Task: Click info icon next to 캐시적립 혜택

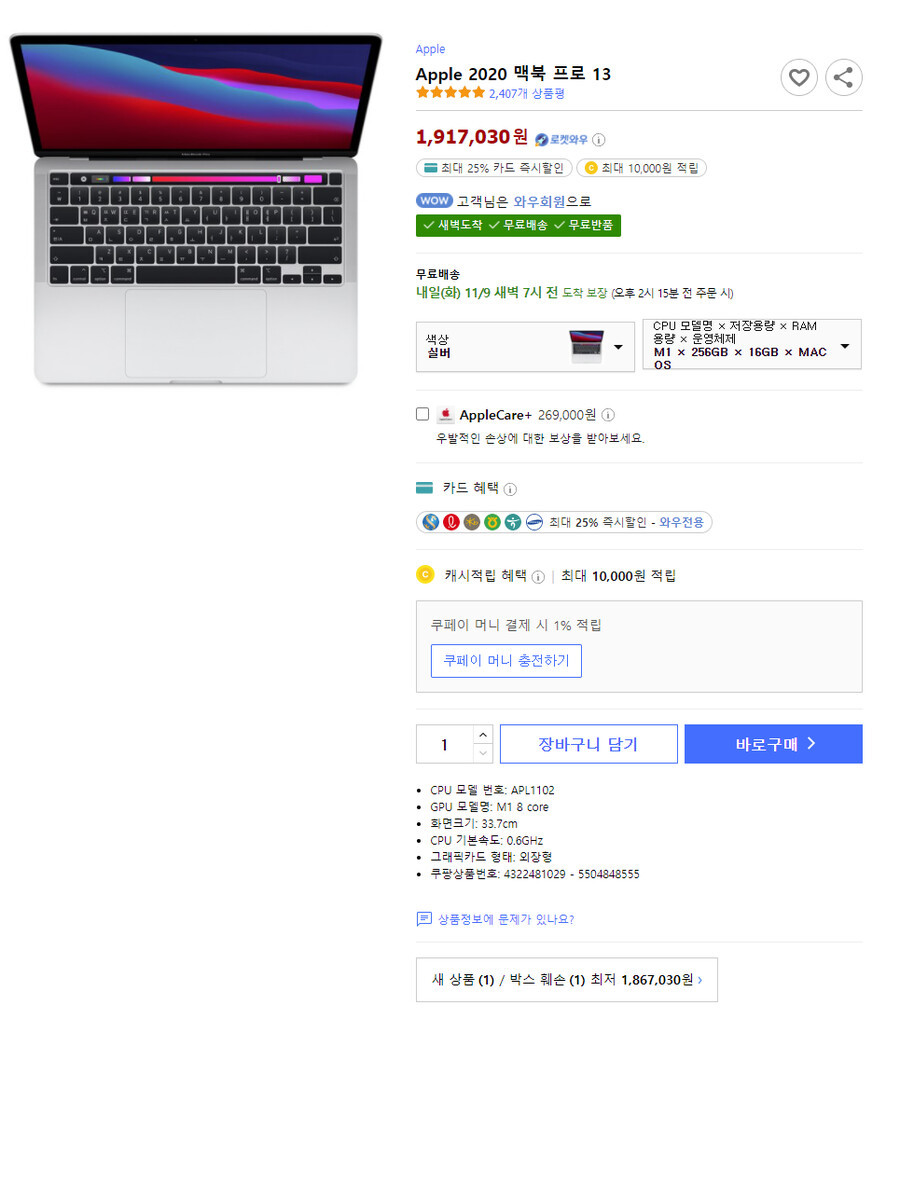Action: pyautogui.click(x=538, y=577)
